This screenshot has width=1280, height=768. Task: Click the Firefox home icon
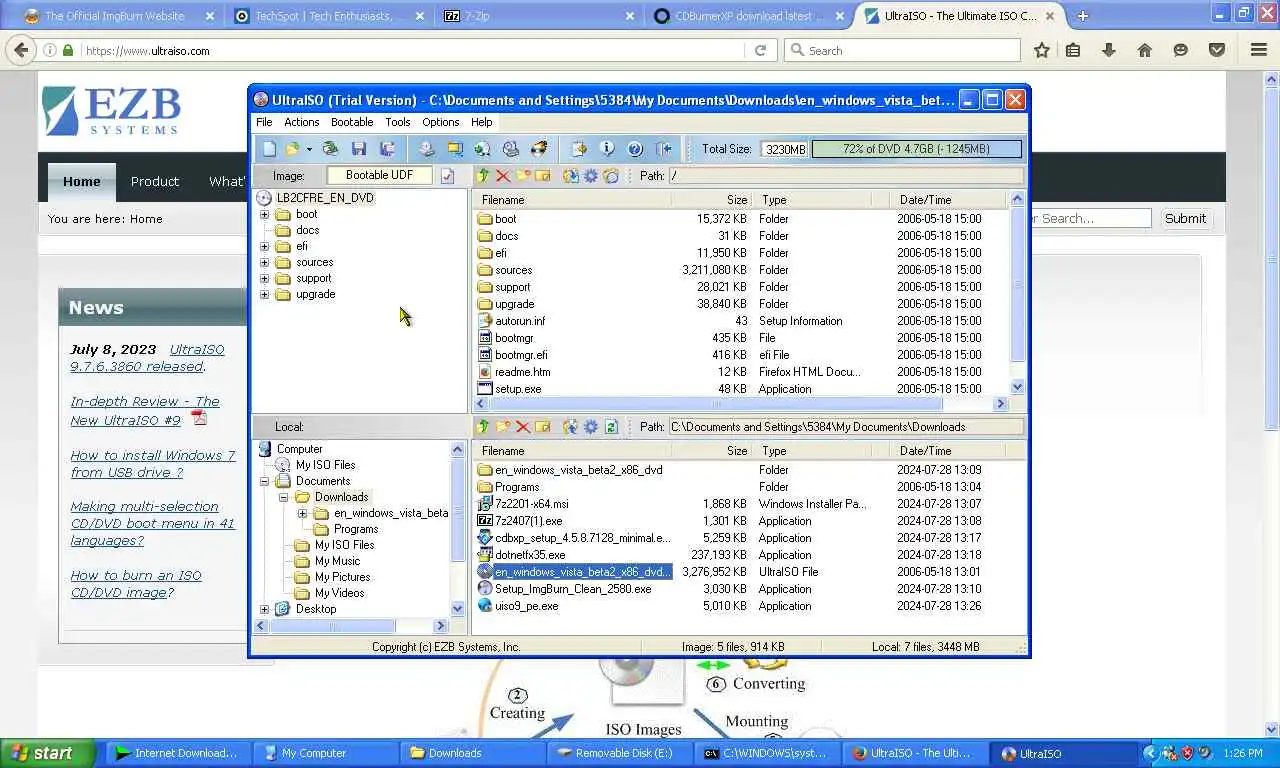pyautogui.click(x=1145, y=50)
